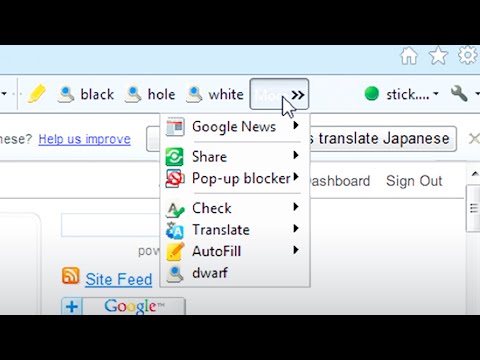Open AutoFill menu entry
Screen dimensions: 480x360
[235, 251]
